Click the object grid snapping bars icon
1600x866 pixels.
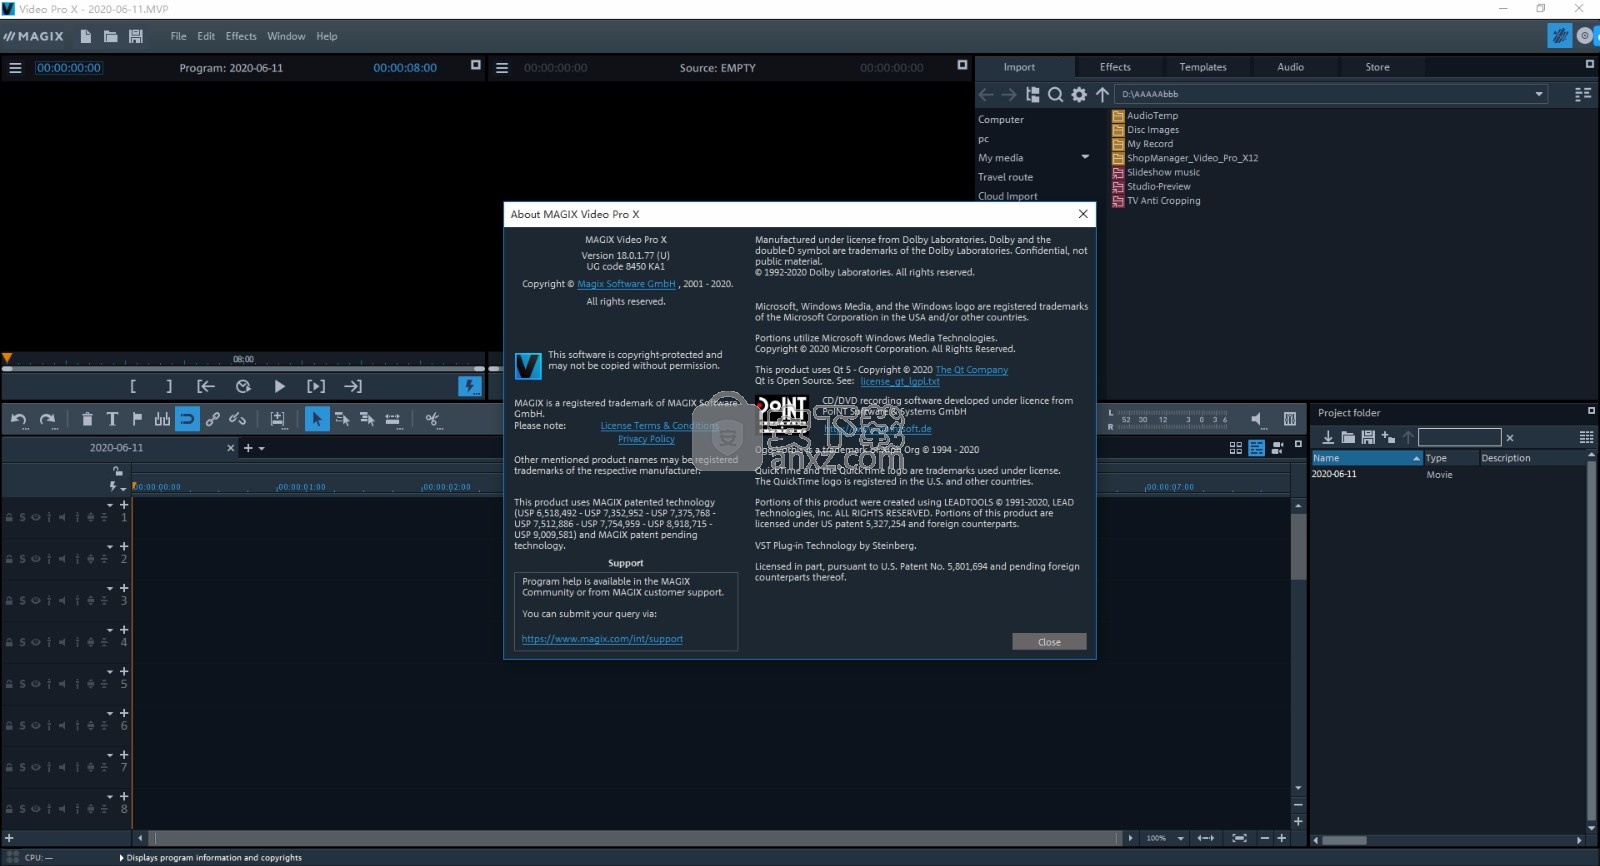pos(162,419)
